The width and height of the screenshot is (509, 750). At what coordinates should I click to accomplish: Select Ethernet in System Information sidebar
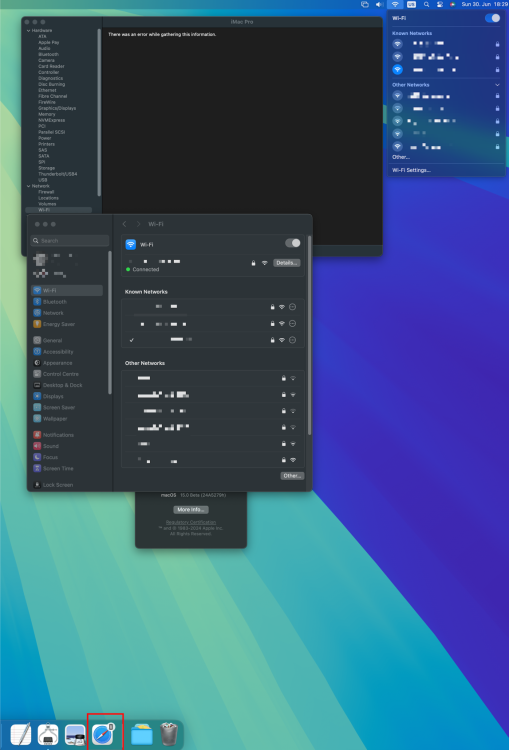pos(47,90)
